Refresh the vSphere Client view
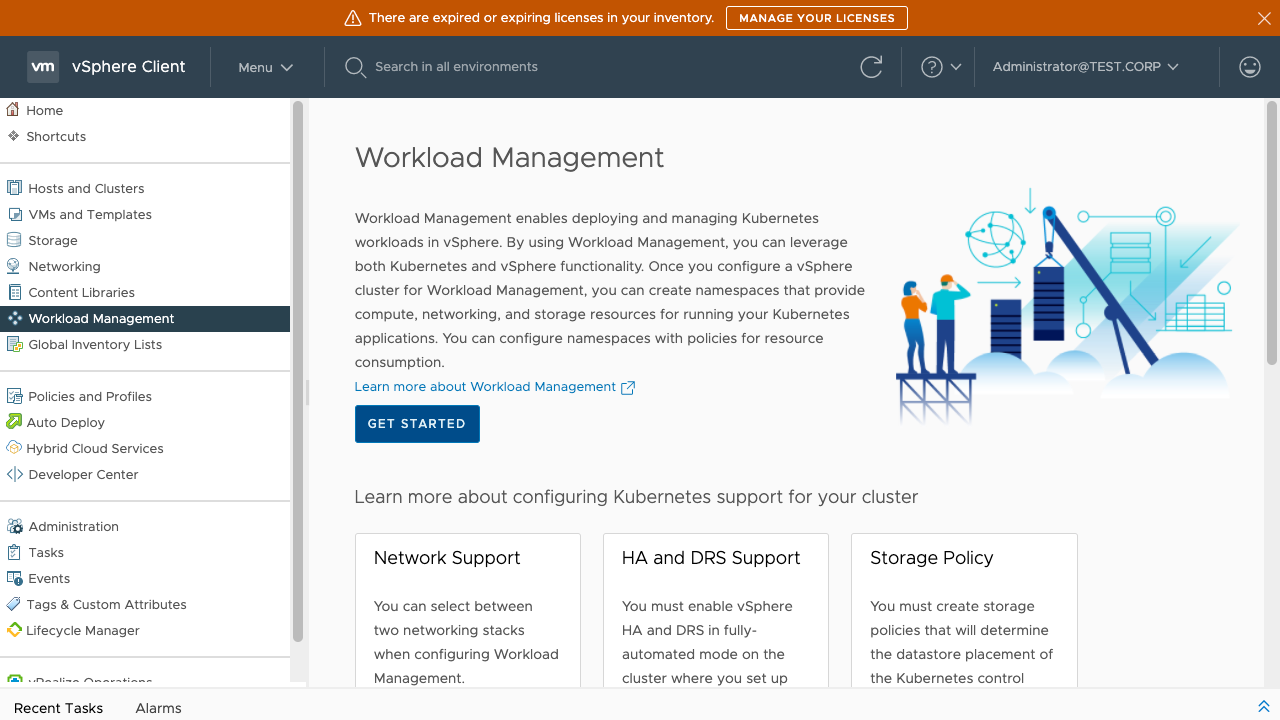The width and height of the screenshot is (1280, 720). point(871,67)
